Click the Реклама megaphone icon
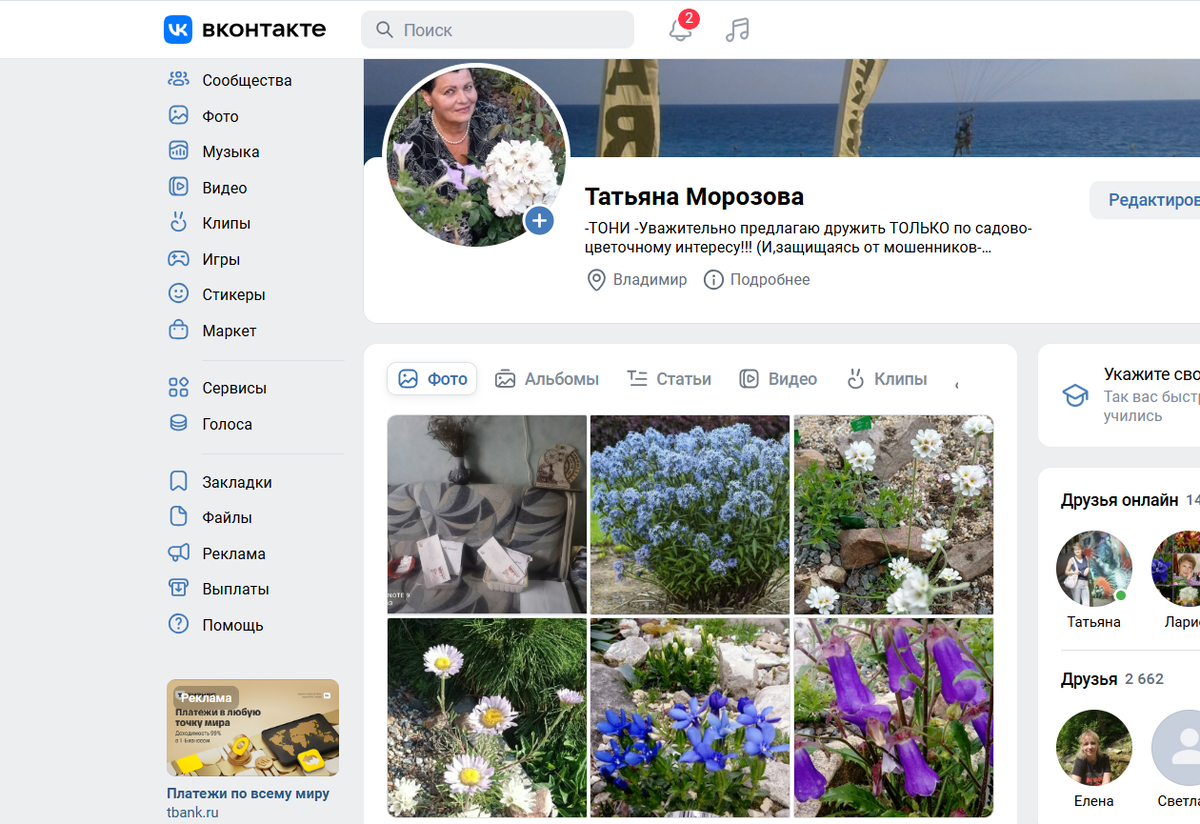This screenshot has height=824, width=1200. click(178, 553)
